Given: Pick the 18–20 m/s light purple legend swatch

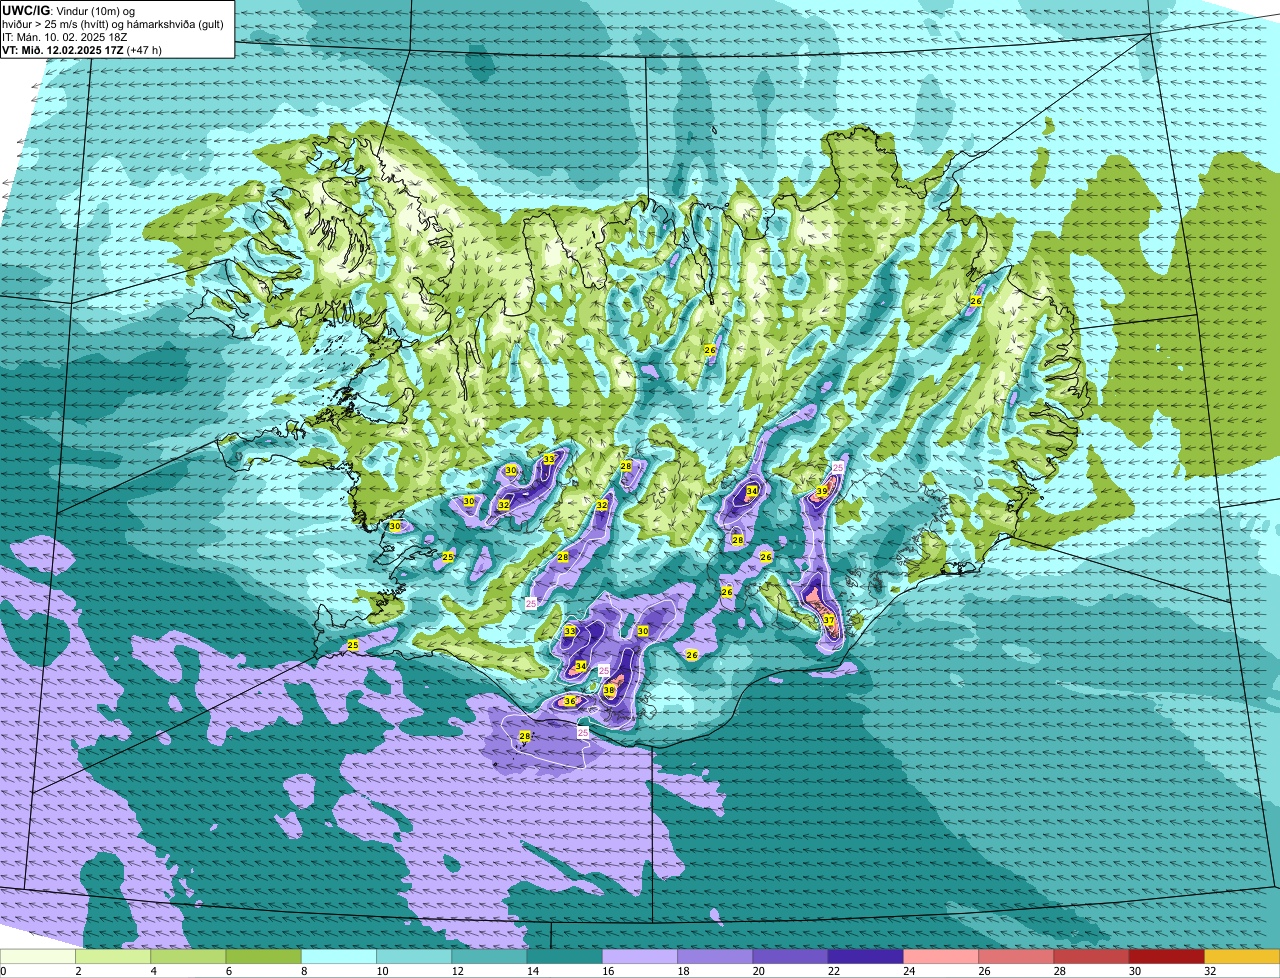Looking at the screenshot, I should 715,956.
